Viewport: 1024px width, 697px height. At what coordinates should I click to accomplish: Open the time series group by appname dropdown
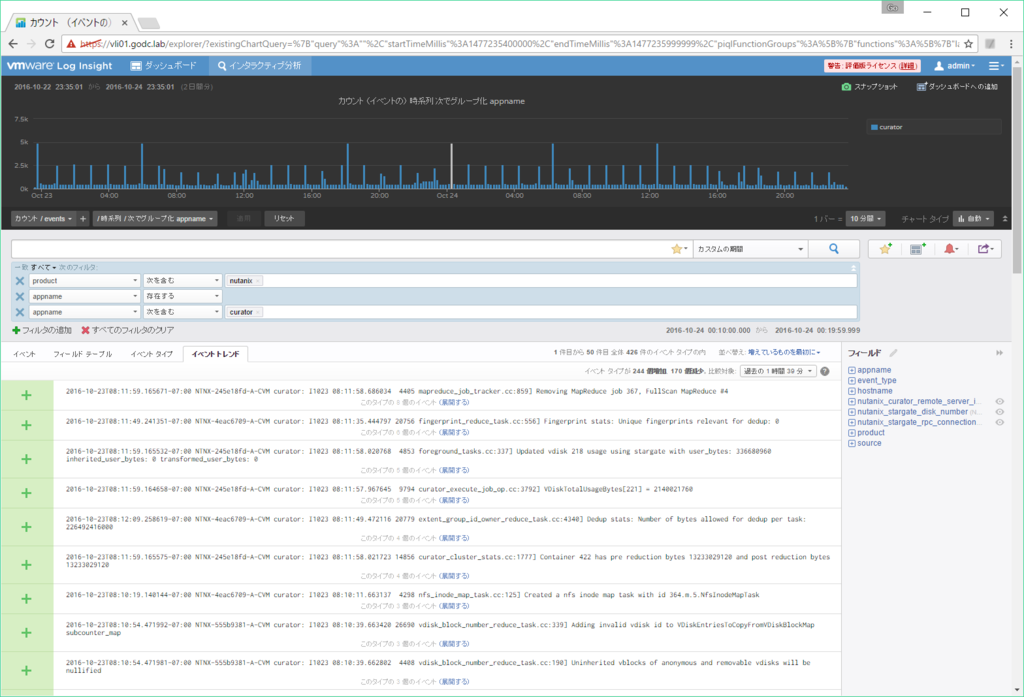coord(155,219)
